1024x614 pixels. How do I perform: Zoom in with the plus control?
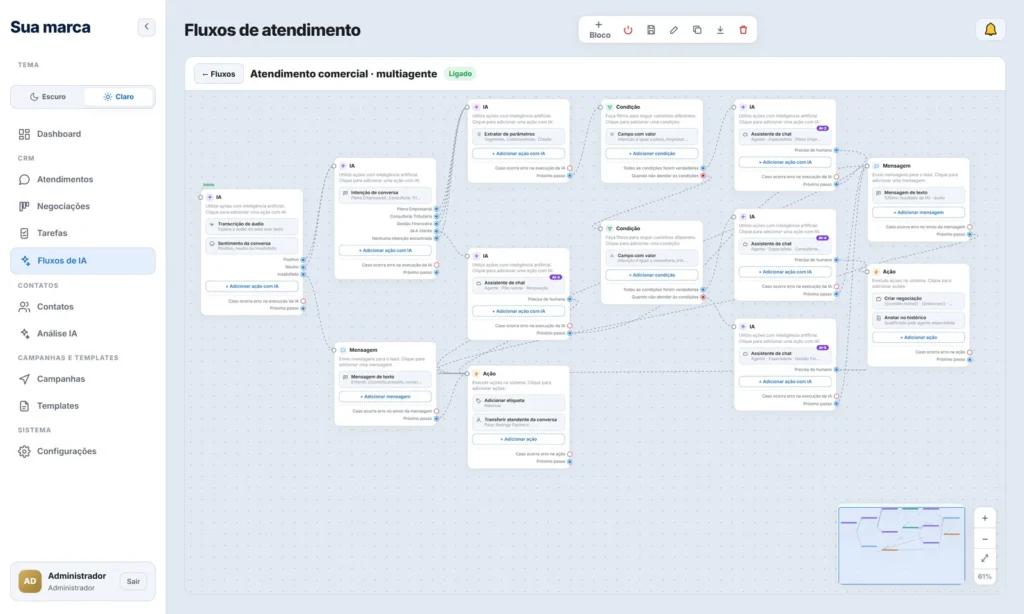pyautogui.click(x=985, y=519)
